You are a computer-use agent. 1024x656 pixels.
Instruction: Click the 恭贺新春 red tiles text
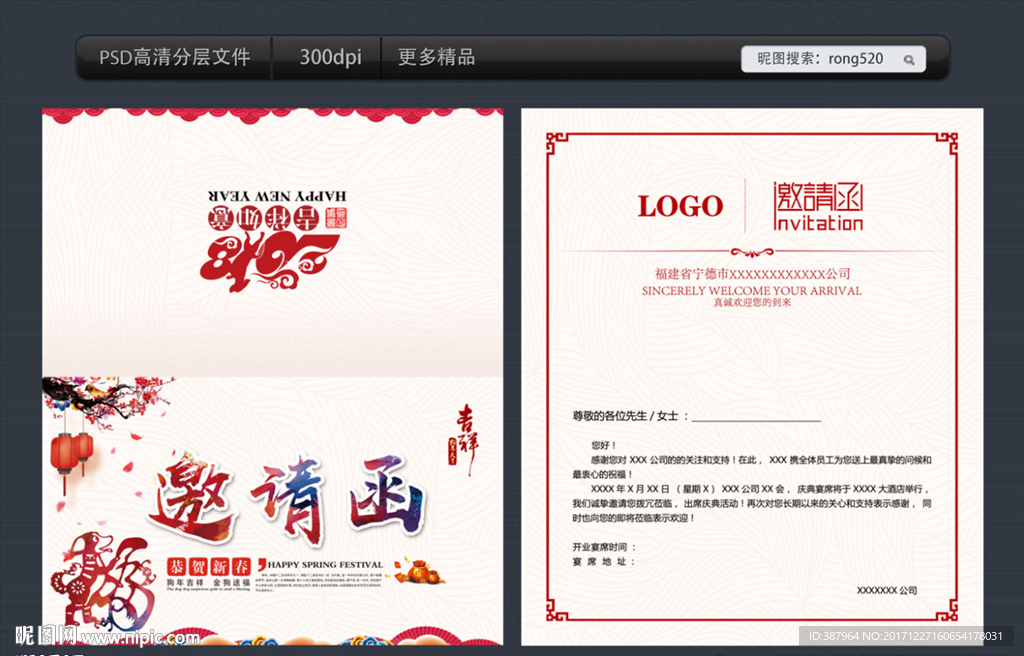(x=208, y=566)
